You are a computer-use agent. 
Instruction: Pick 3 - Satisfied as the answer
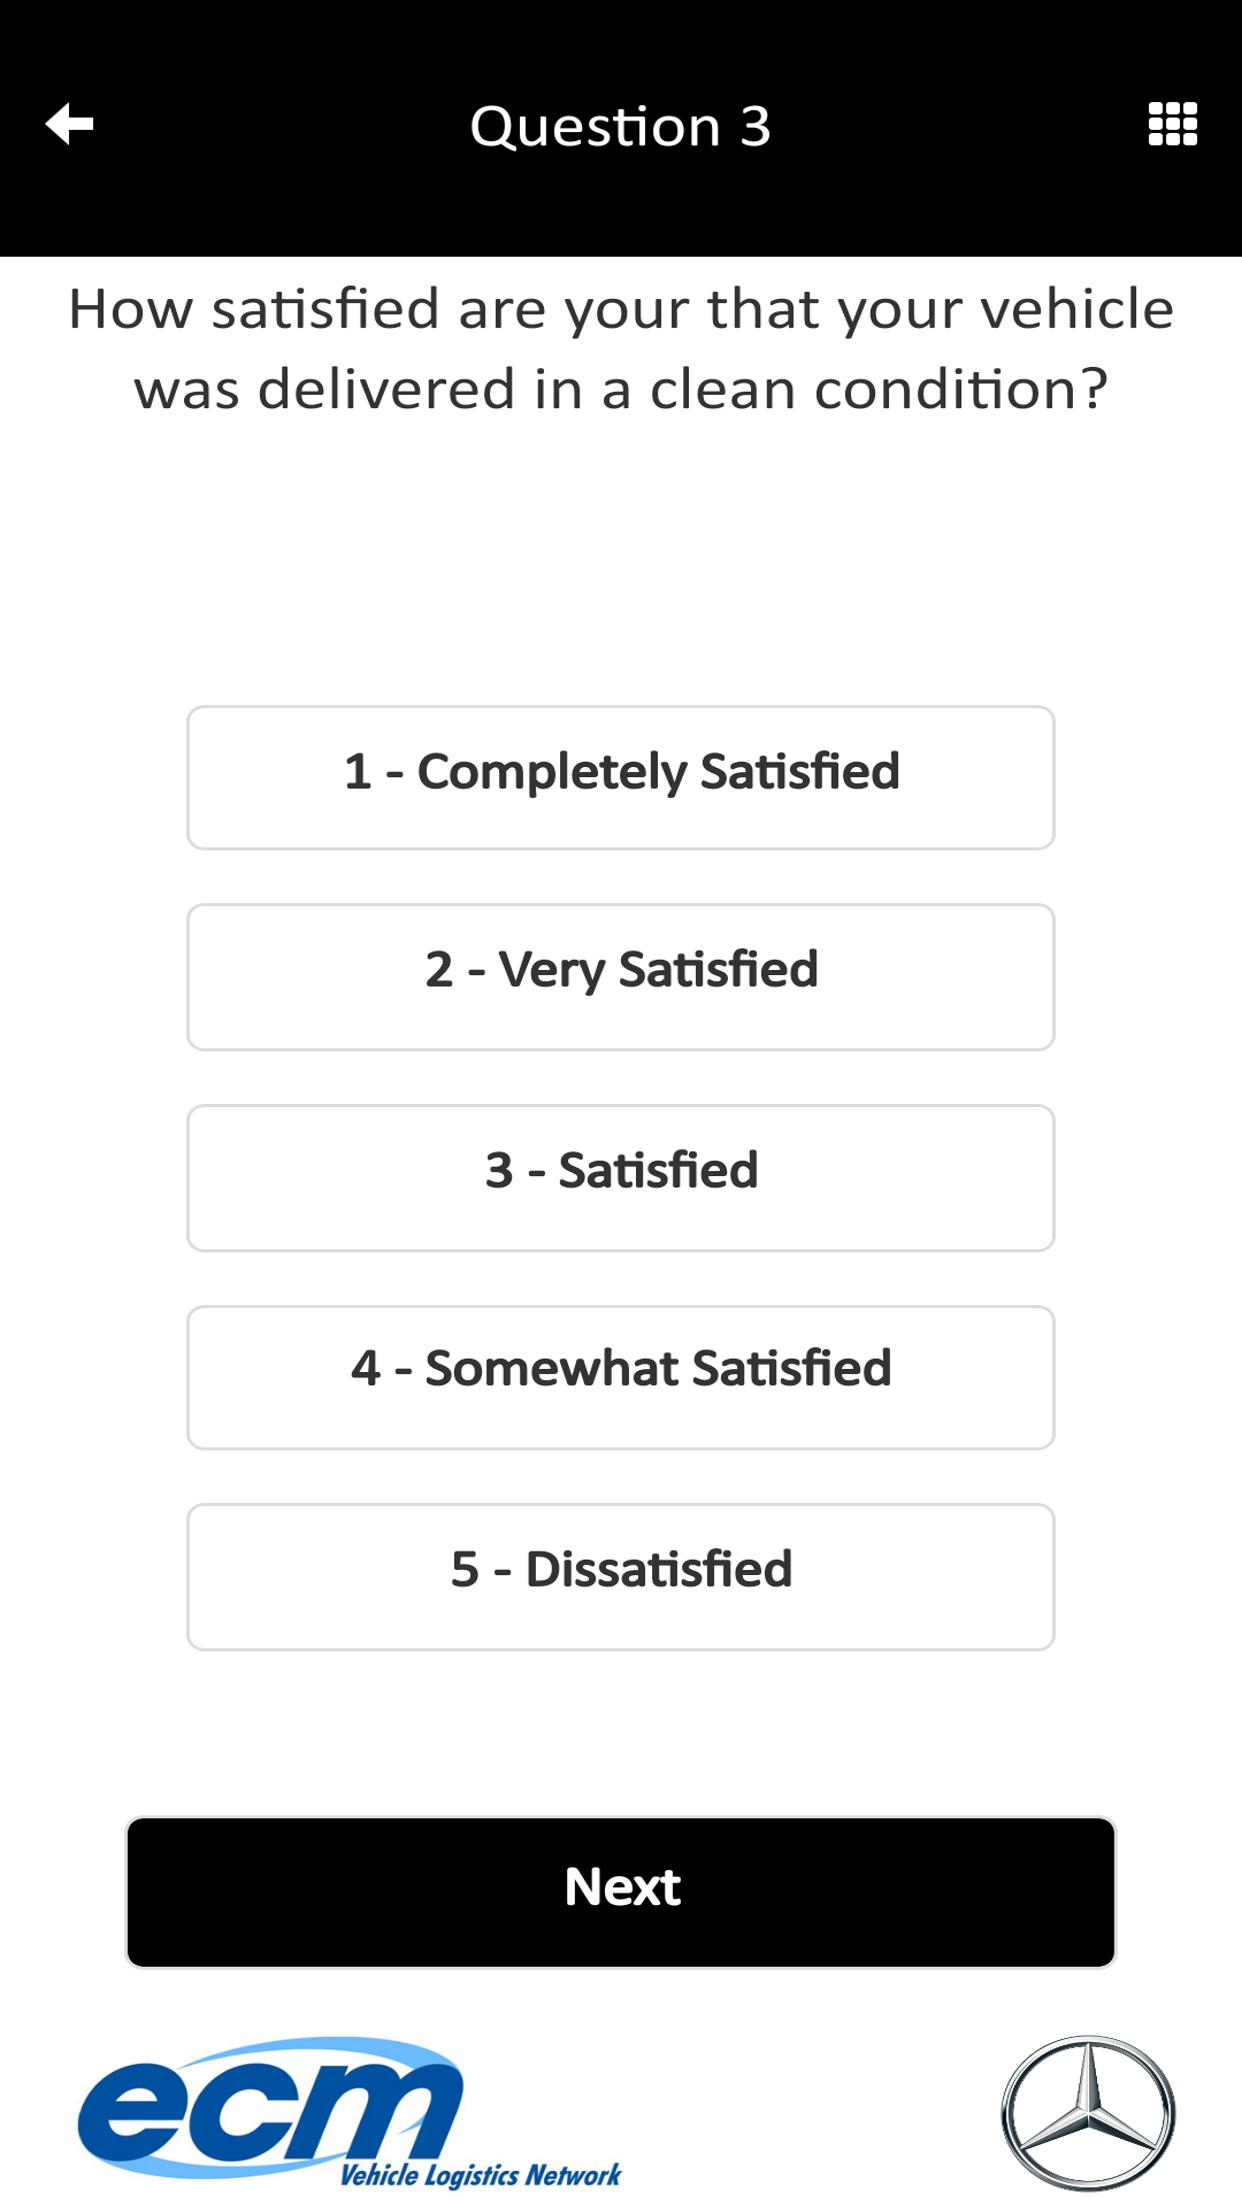pyautogui.click(x=621, y=1177)
